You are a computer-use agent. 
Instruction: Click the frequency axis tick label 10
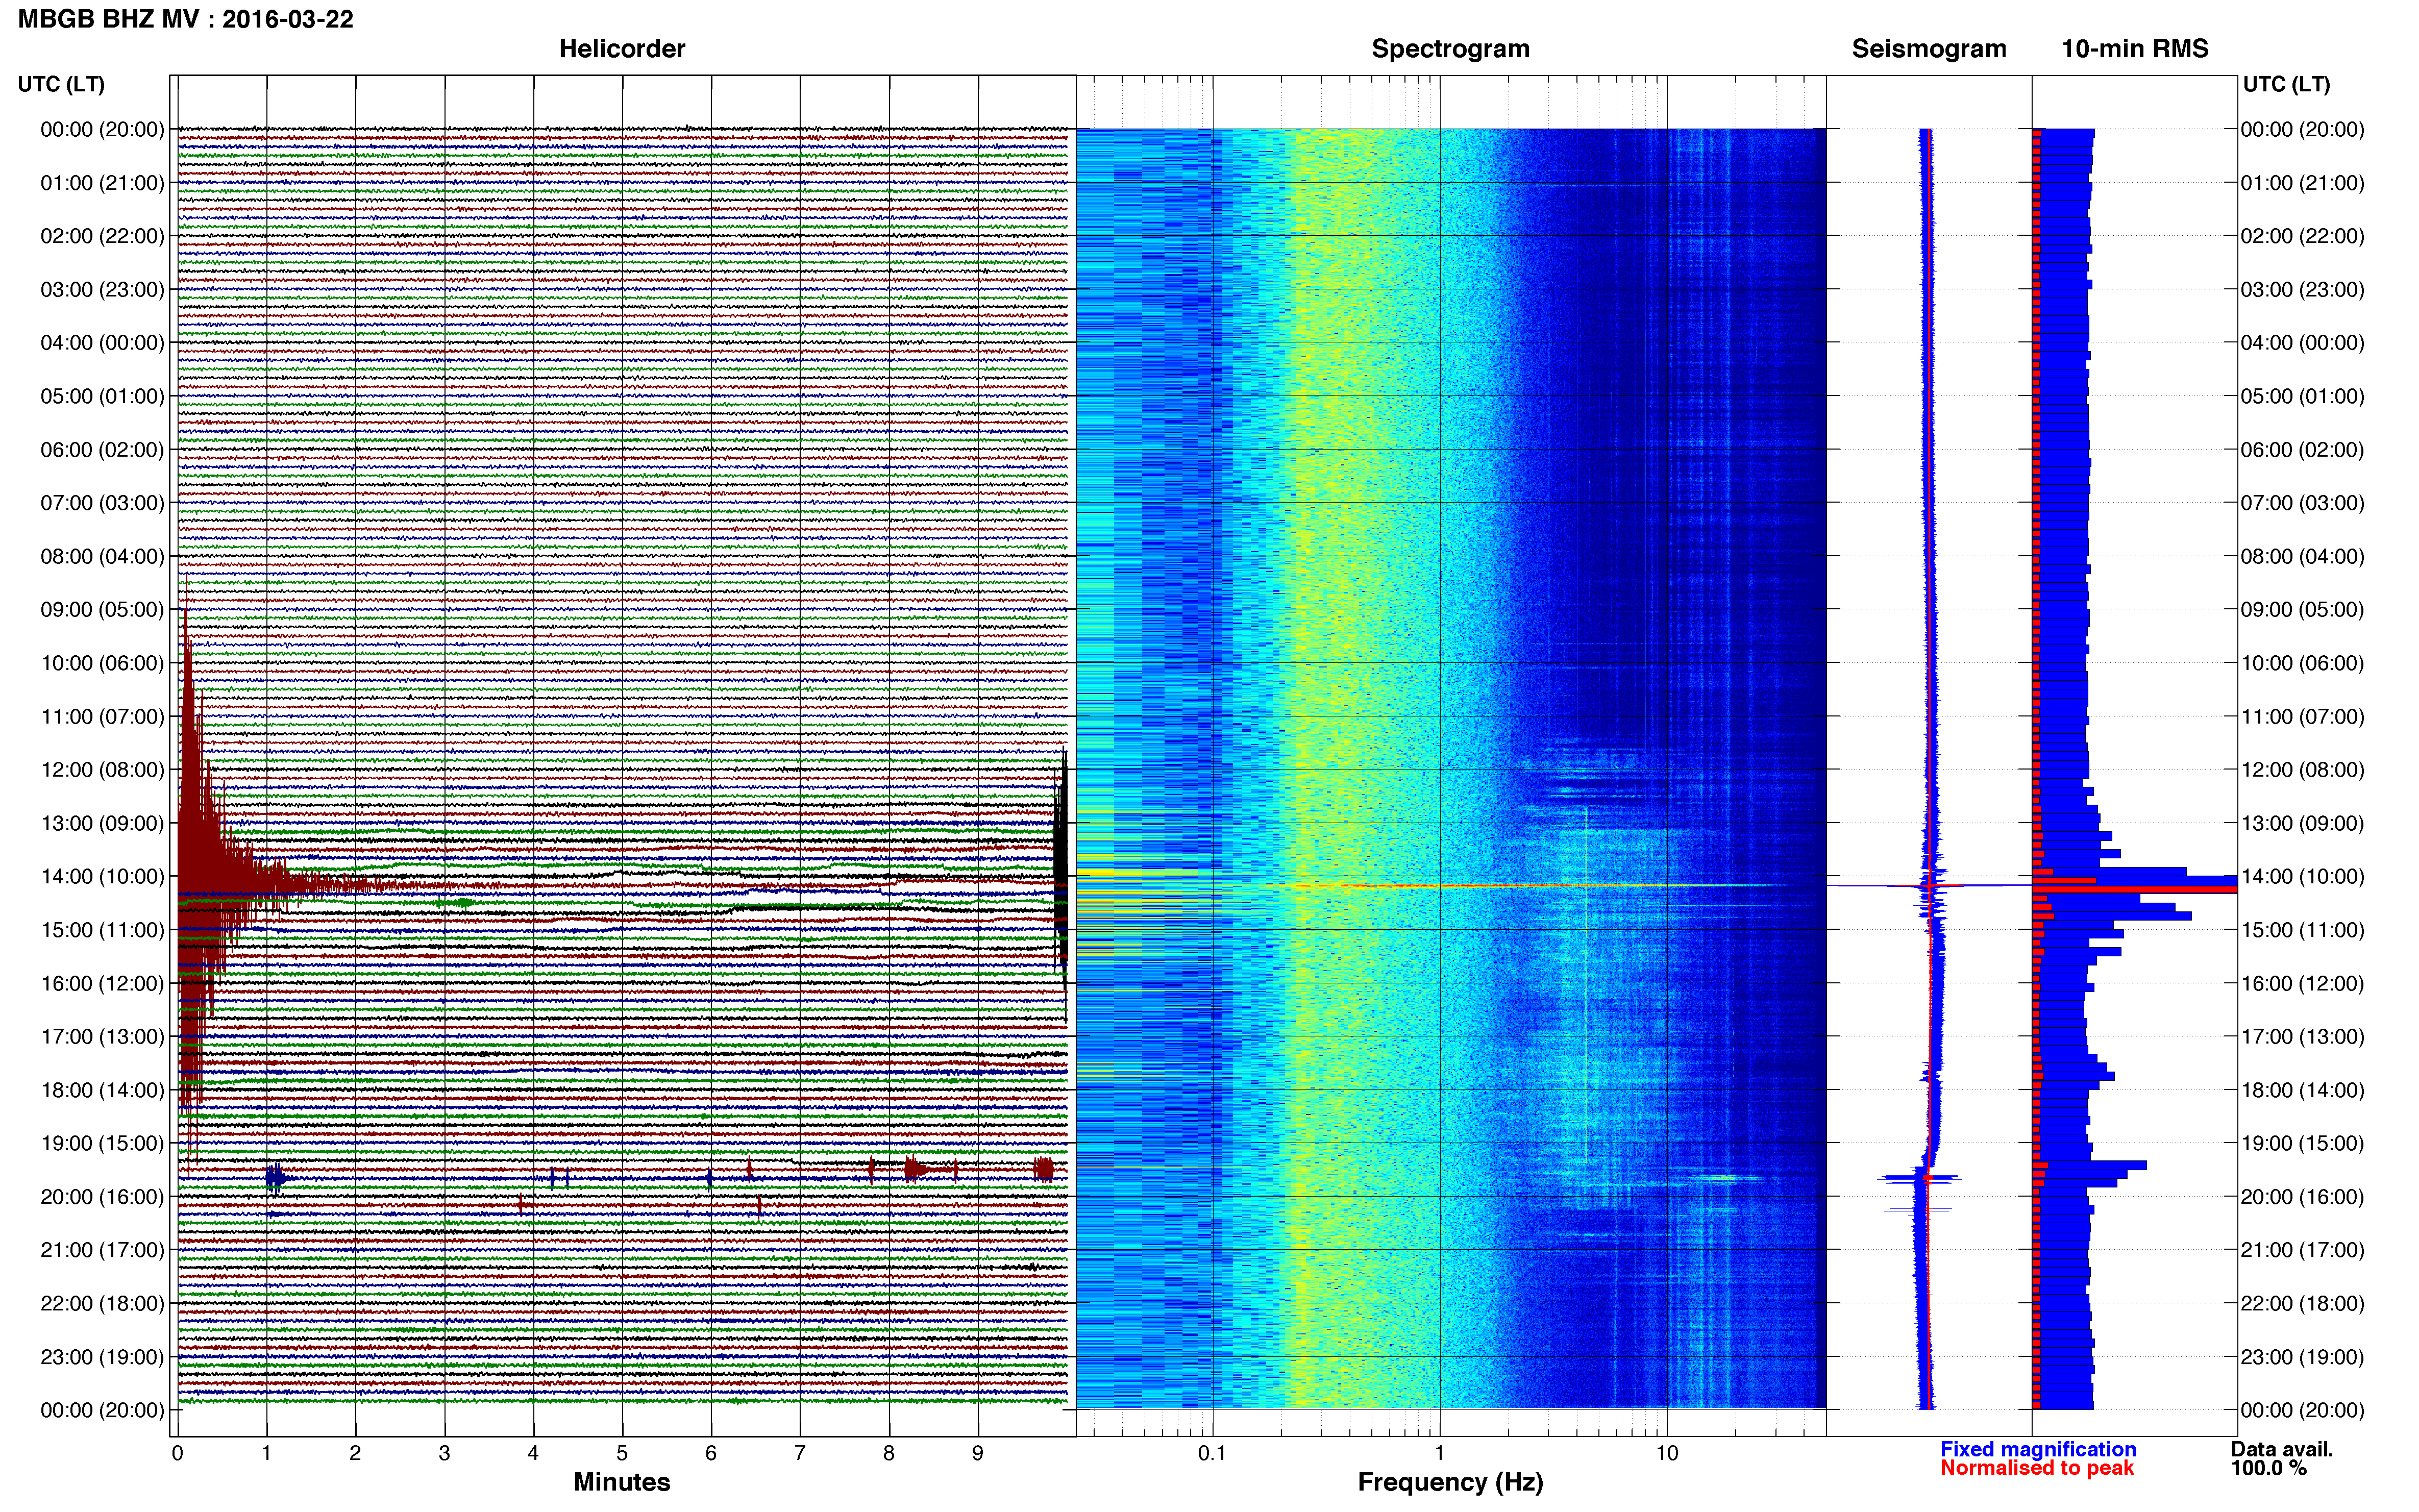click(1666, 1454)
